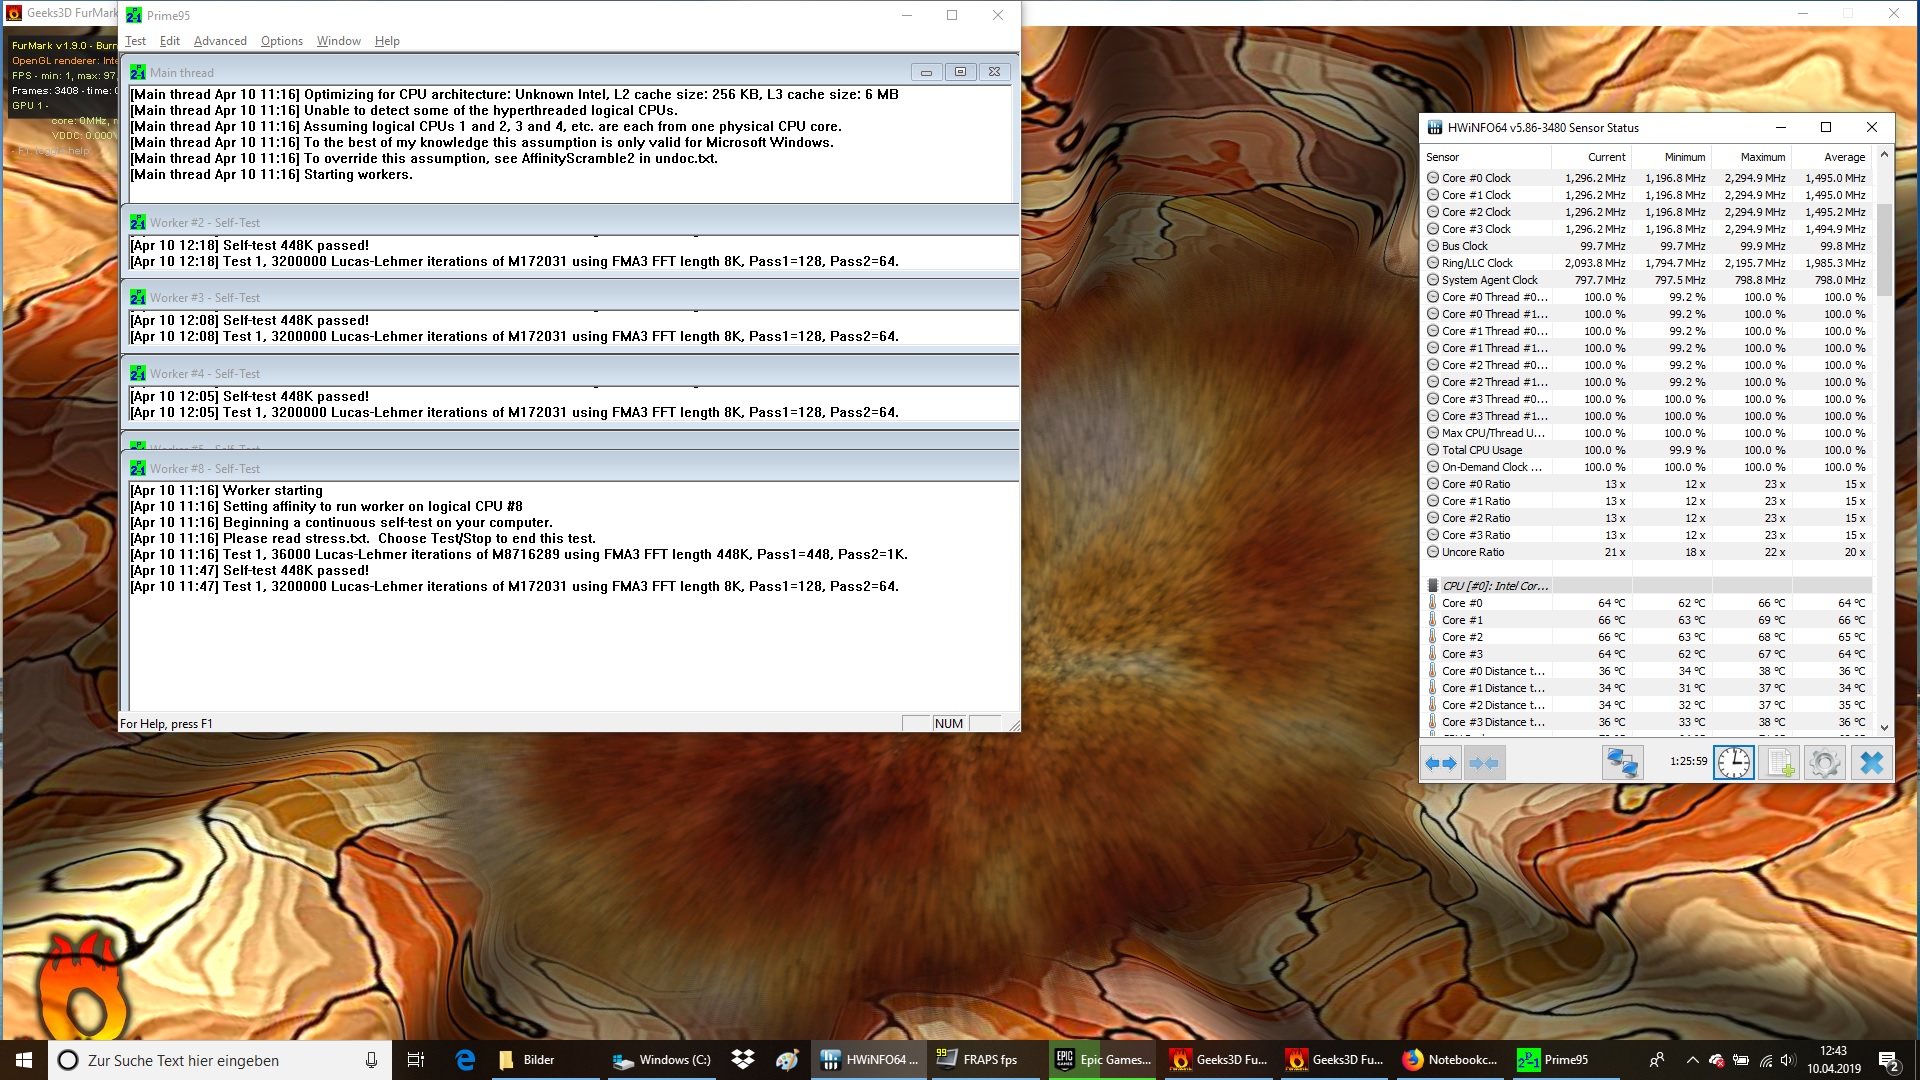Click the expand columns arrows button in HWiNFO

(1441, 763)
